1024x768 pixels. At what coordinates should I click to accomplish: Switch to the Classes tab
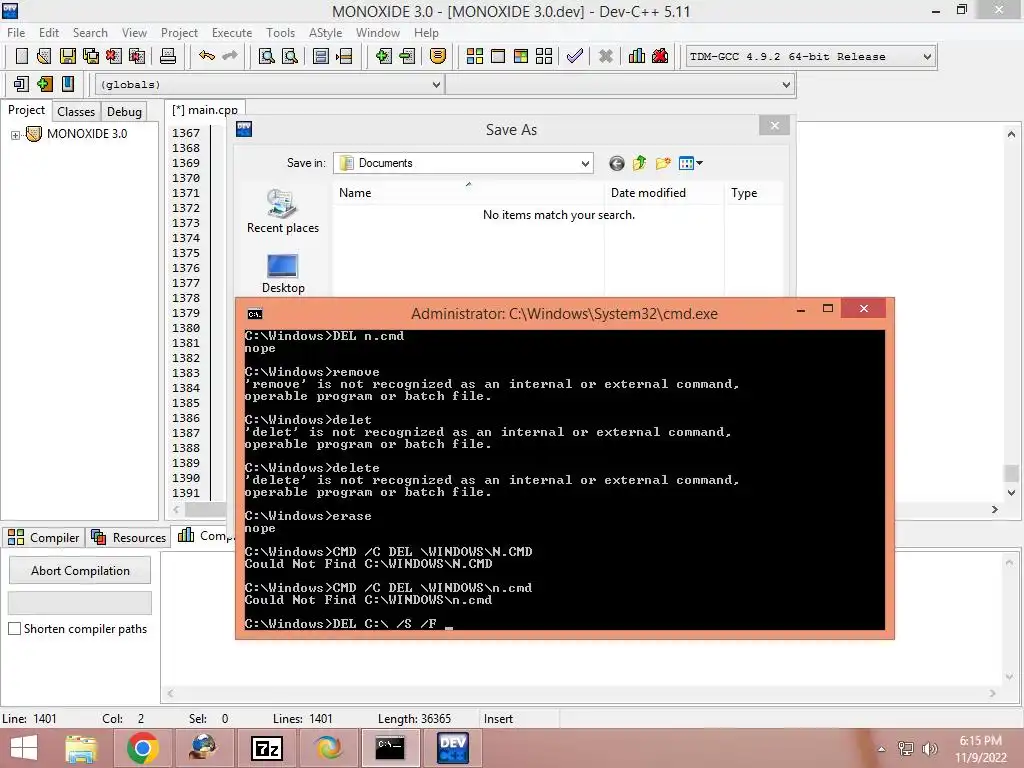pyautogui.click(x=76, y=112)
